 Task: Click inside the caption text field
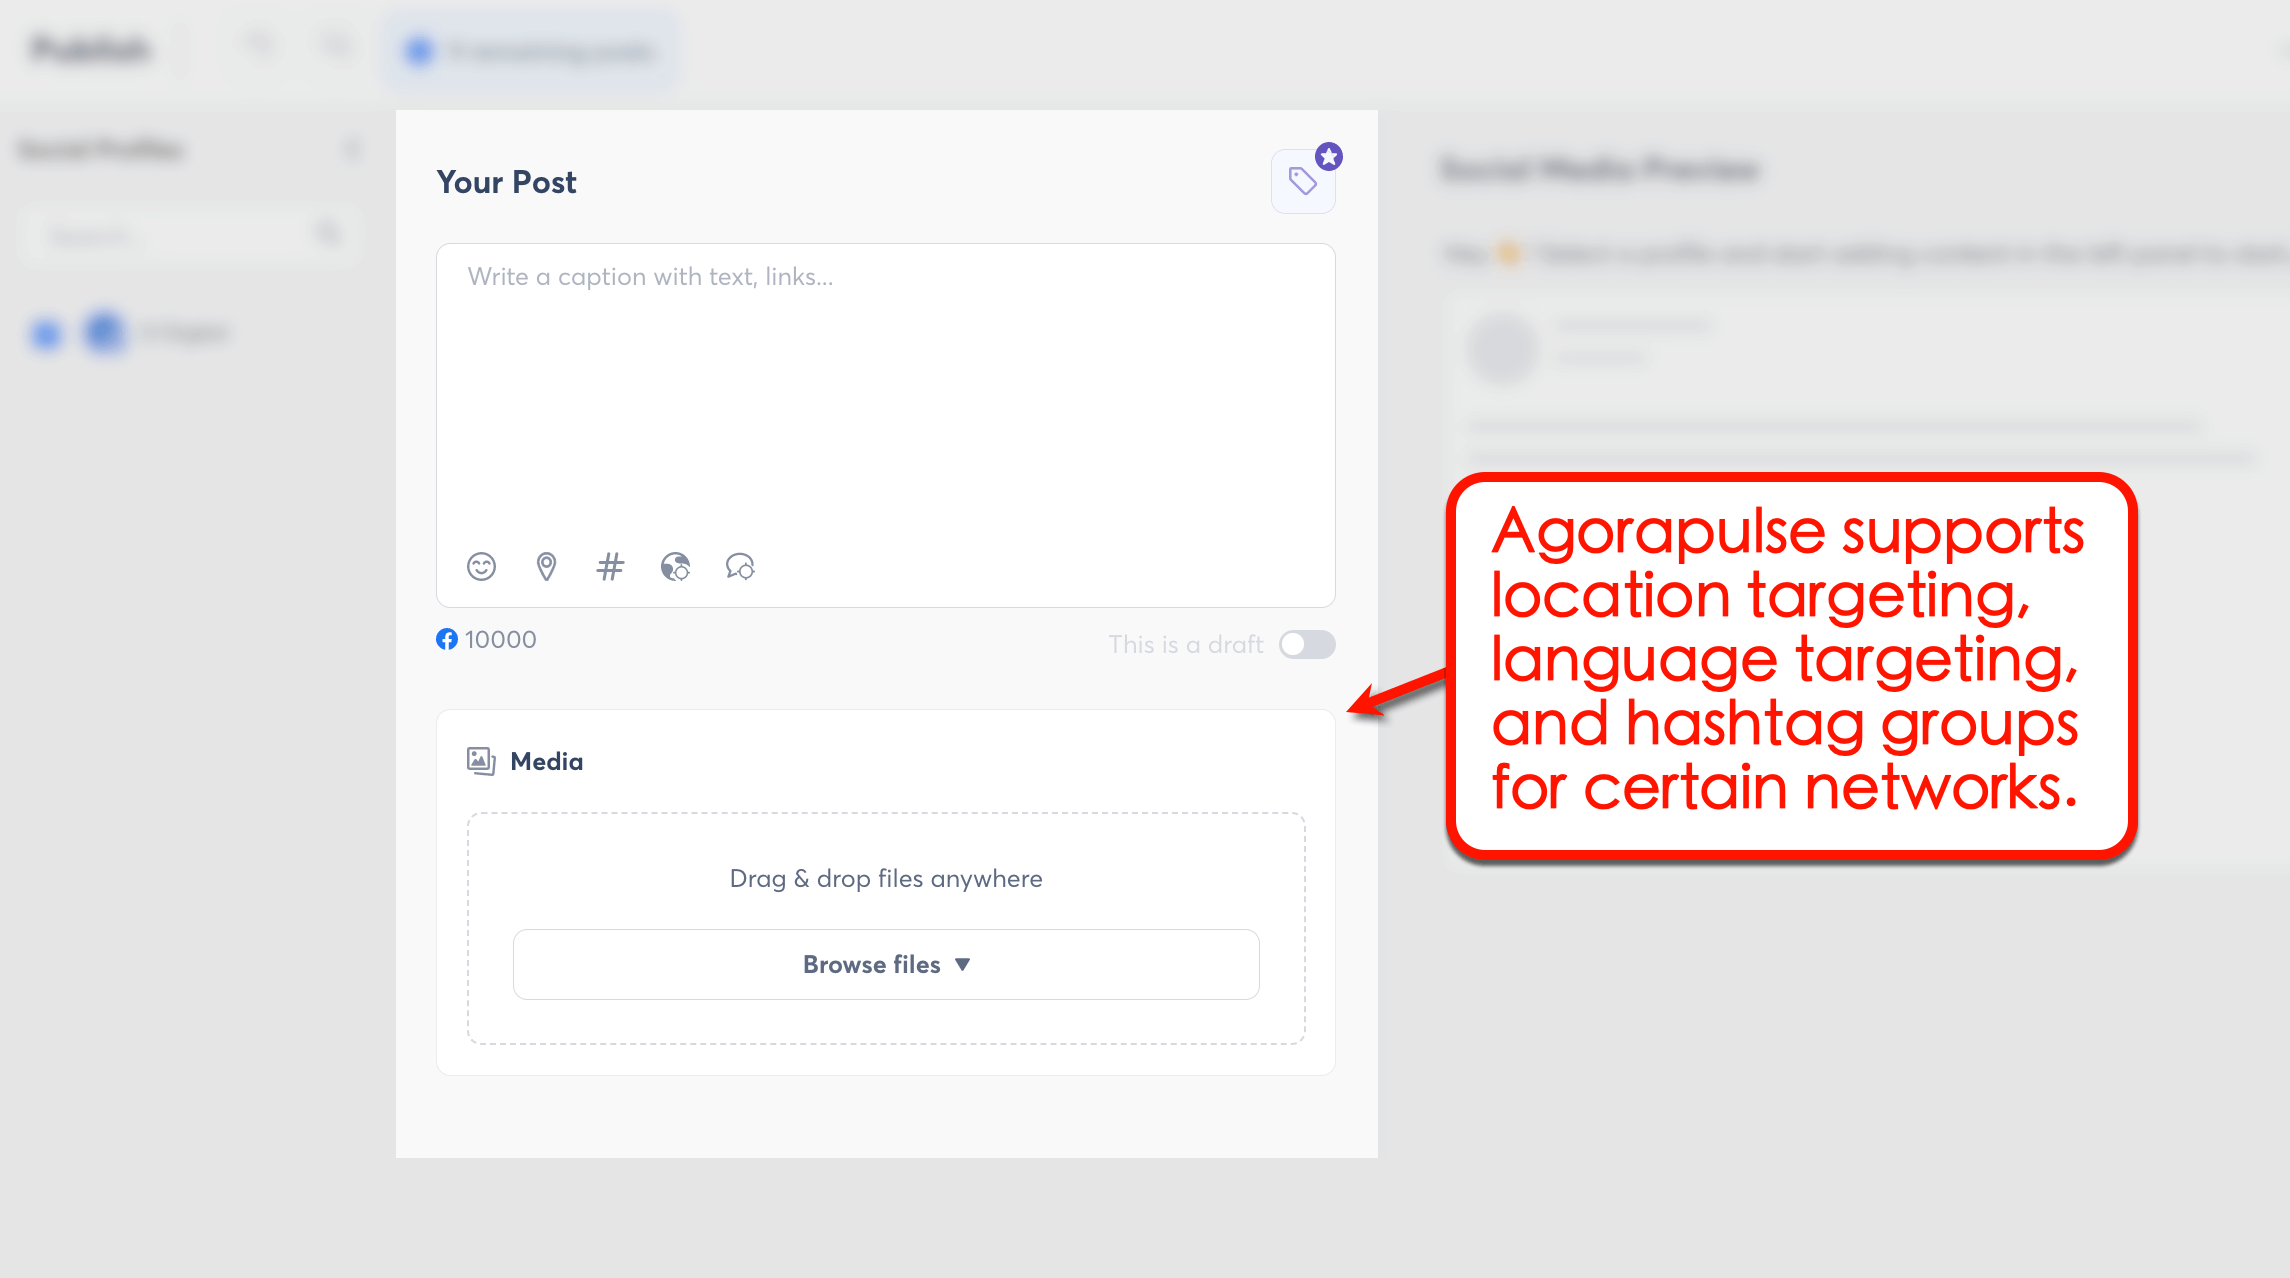click(x=884, y=400)
